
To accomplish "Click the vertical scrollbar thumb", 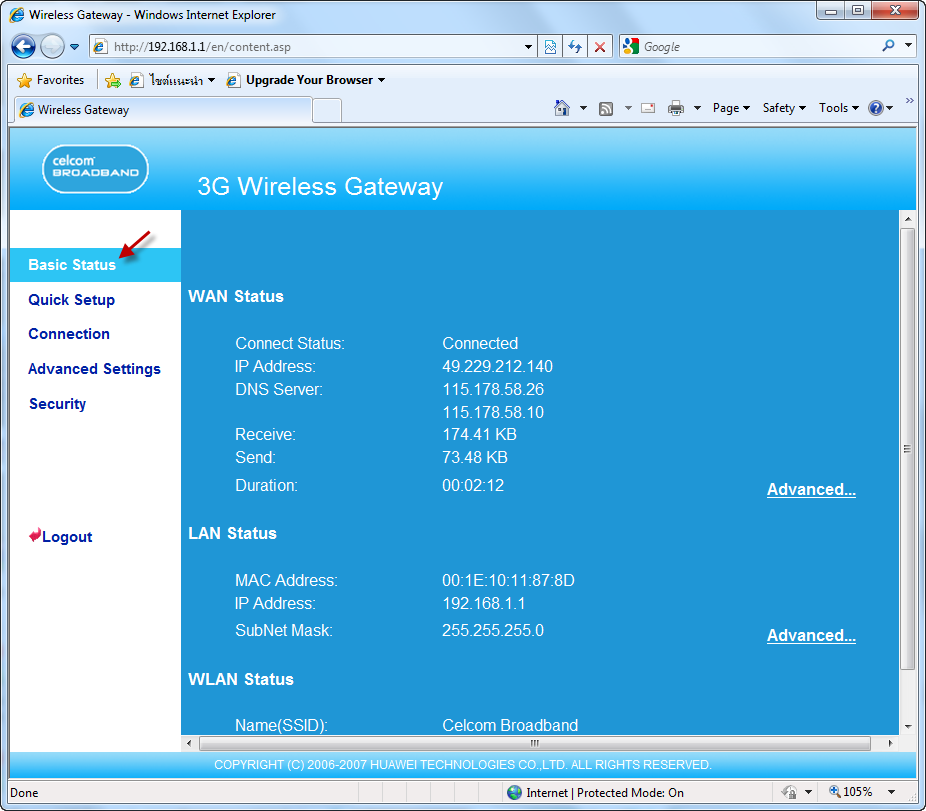I will click(x=907, y=449).
